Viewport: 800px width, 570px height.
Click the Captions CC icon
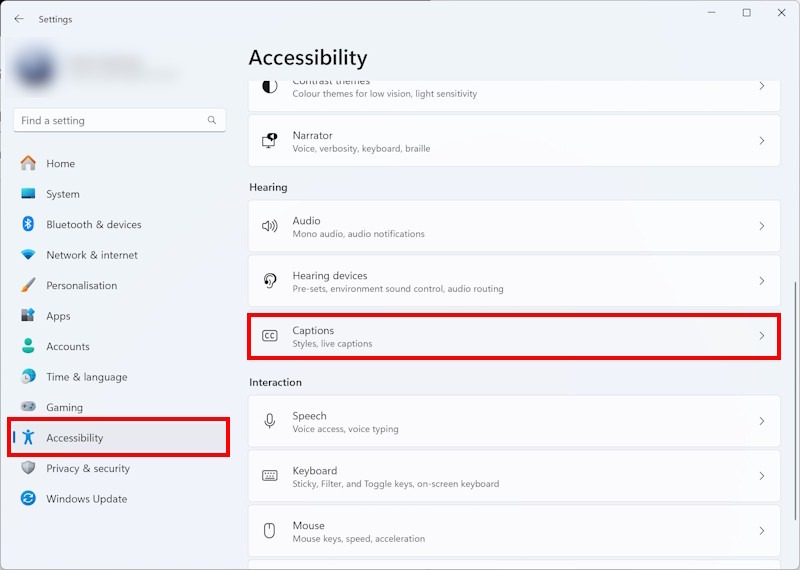tap(269, 336)
